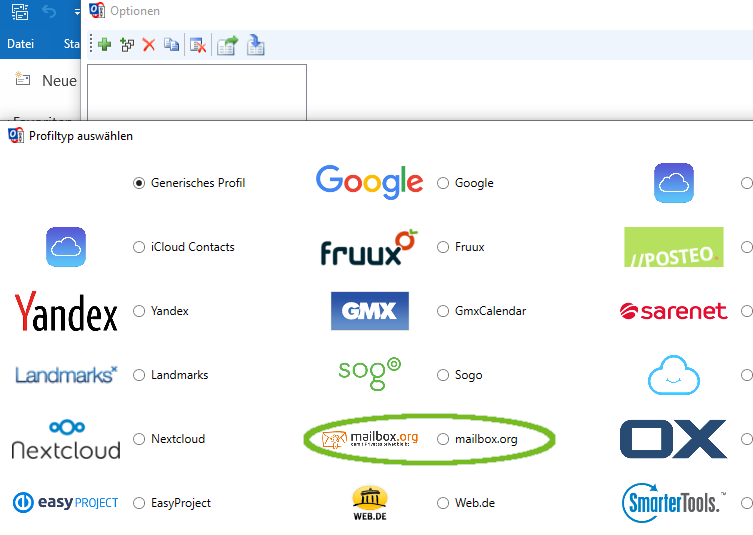753x535 pixels.
Task: Select the Web.de radio button
Action: point(443,503)
